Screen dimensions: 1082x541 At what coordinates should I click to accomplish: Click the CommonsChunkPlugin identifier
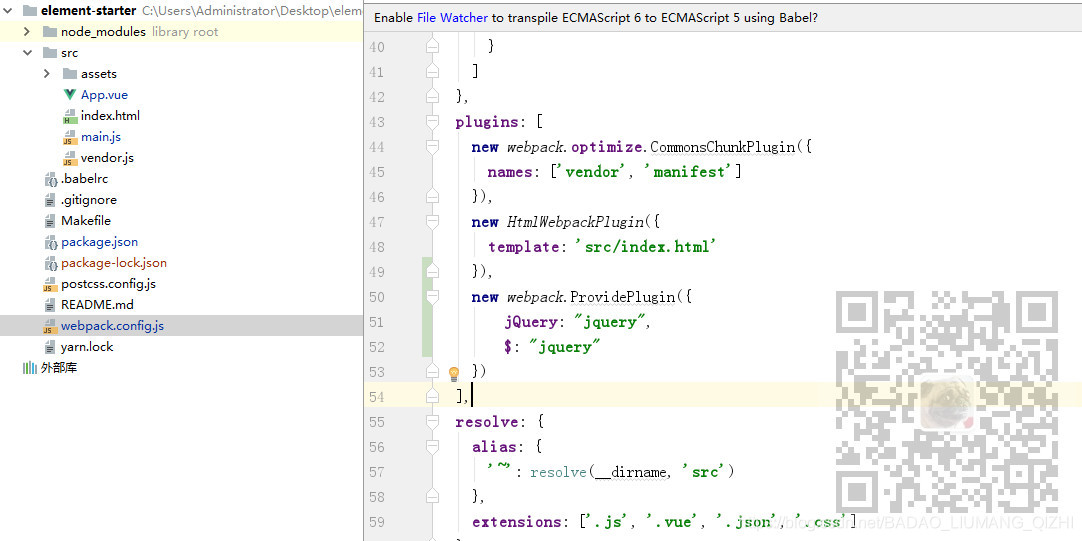tap(722, 147)
